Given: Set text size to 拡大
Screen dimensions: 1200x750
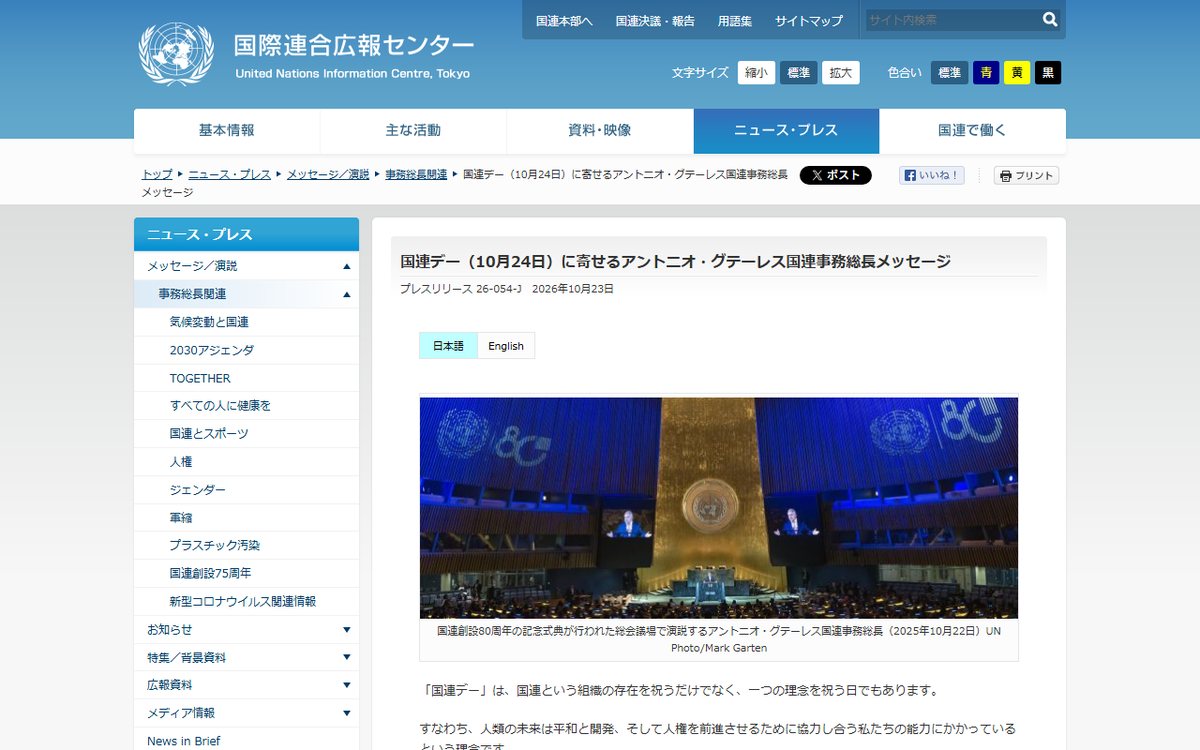Looking at the screenshot, I should click(841, 73).
